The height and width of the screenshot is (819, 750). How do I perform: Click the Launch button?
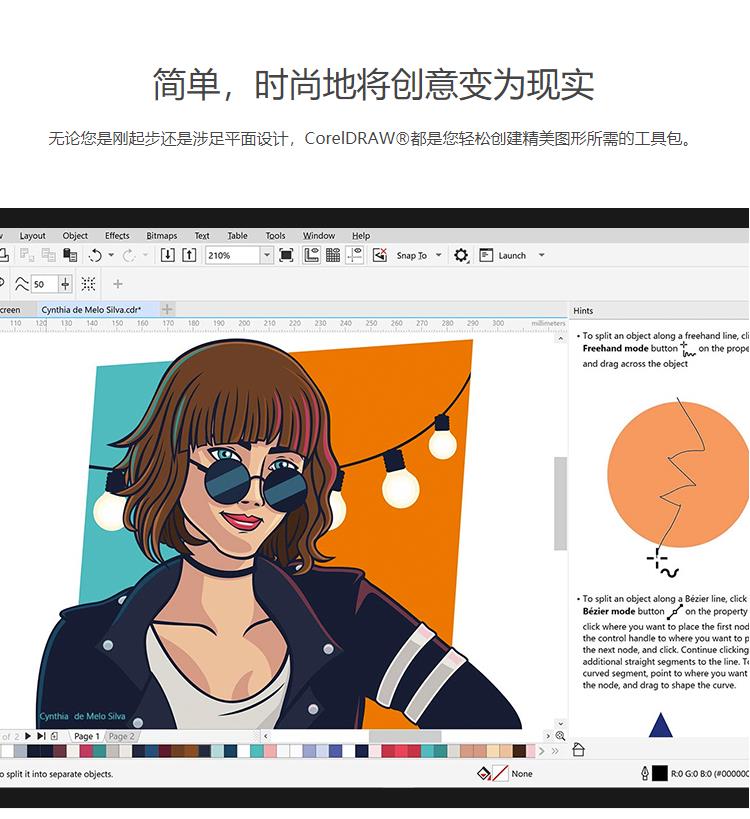tap(503, 255)
